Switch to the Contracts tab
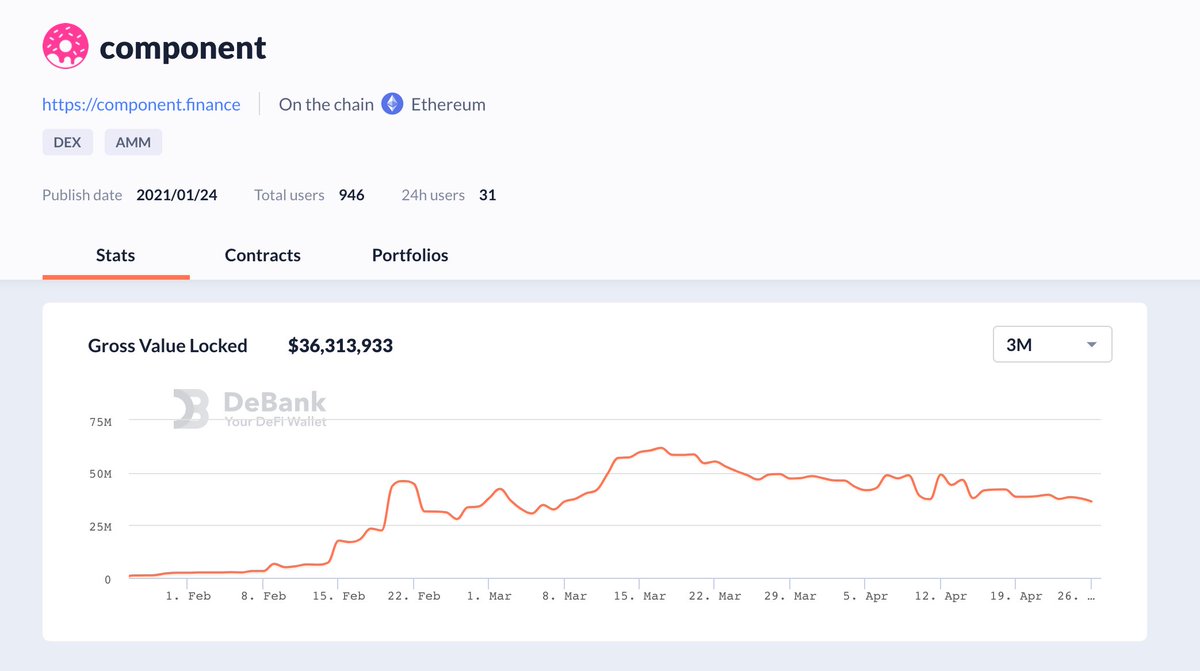1200x671 pixels. click(262, 255)
